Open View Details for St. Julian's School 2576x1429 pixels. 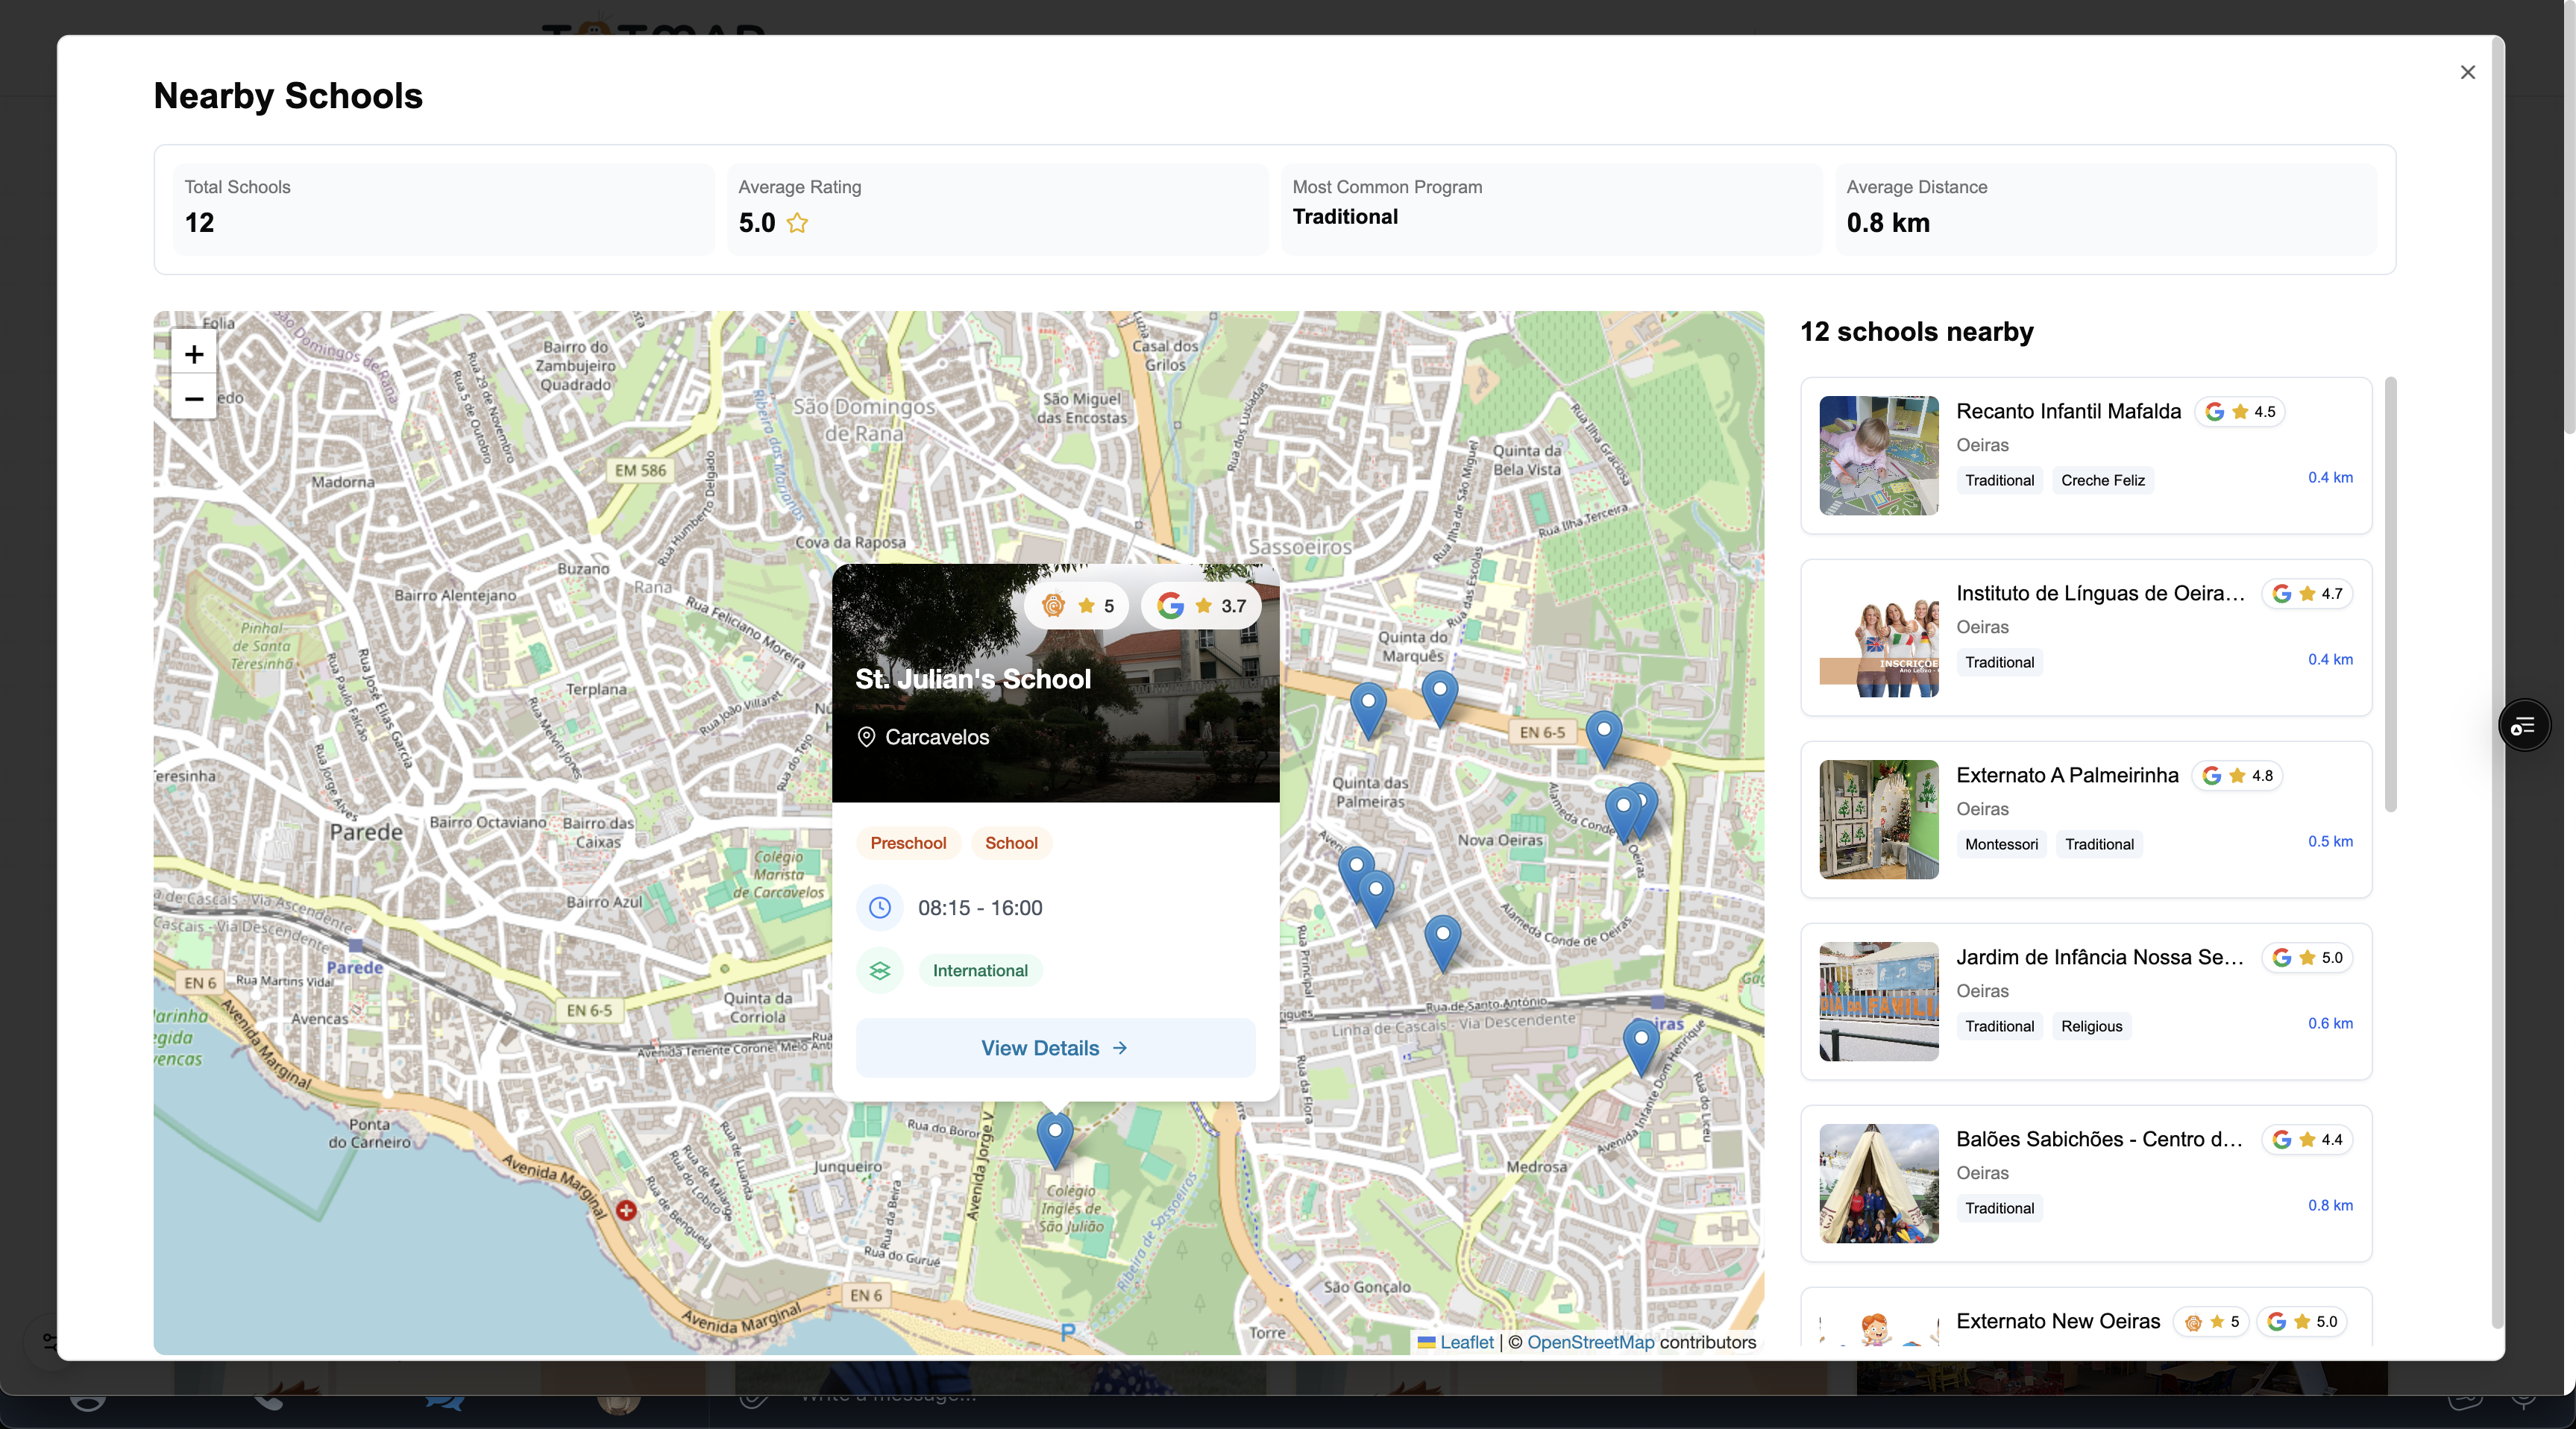(1055, 1048)
